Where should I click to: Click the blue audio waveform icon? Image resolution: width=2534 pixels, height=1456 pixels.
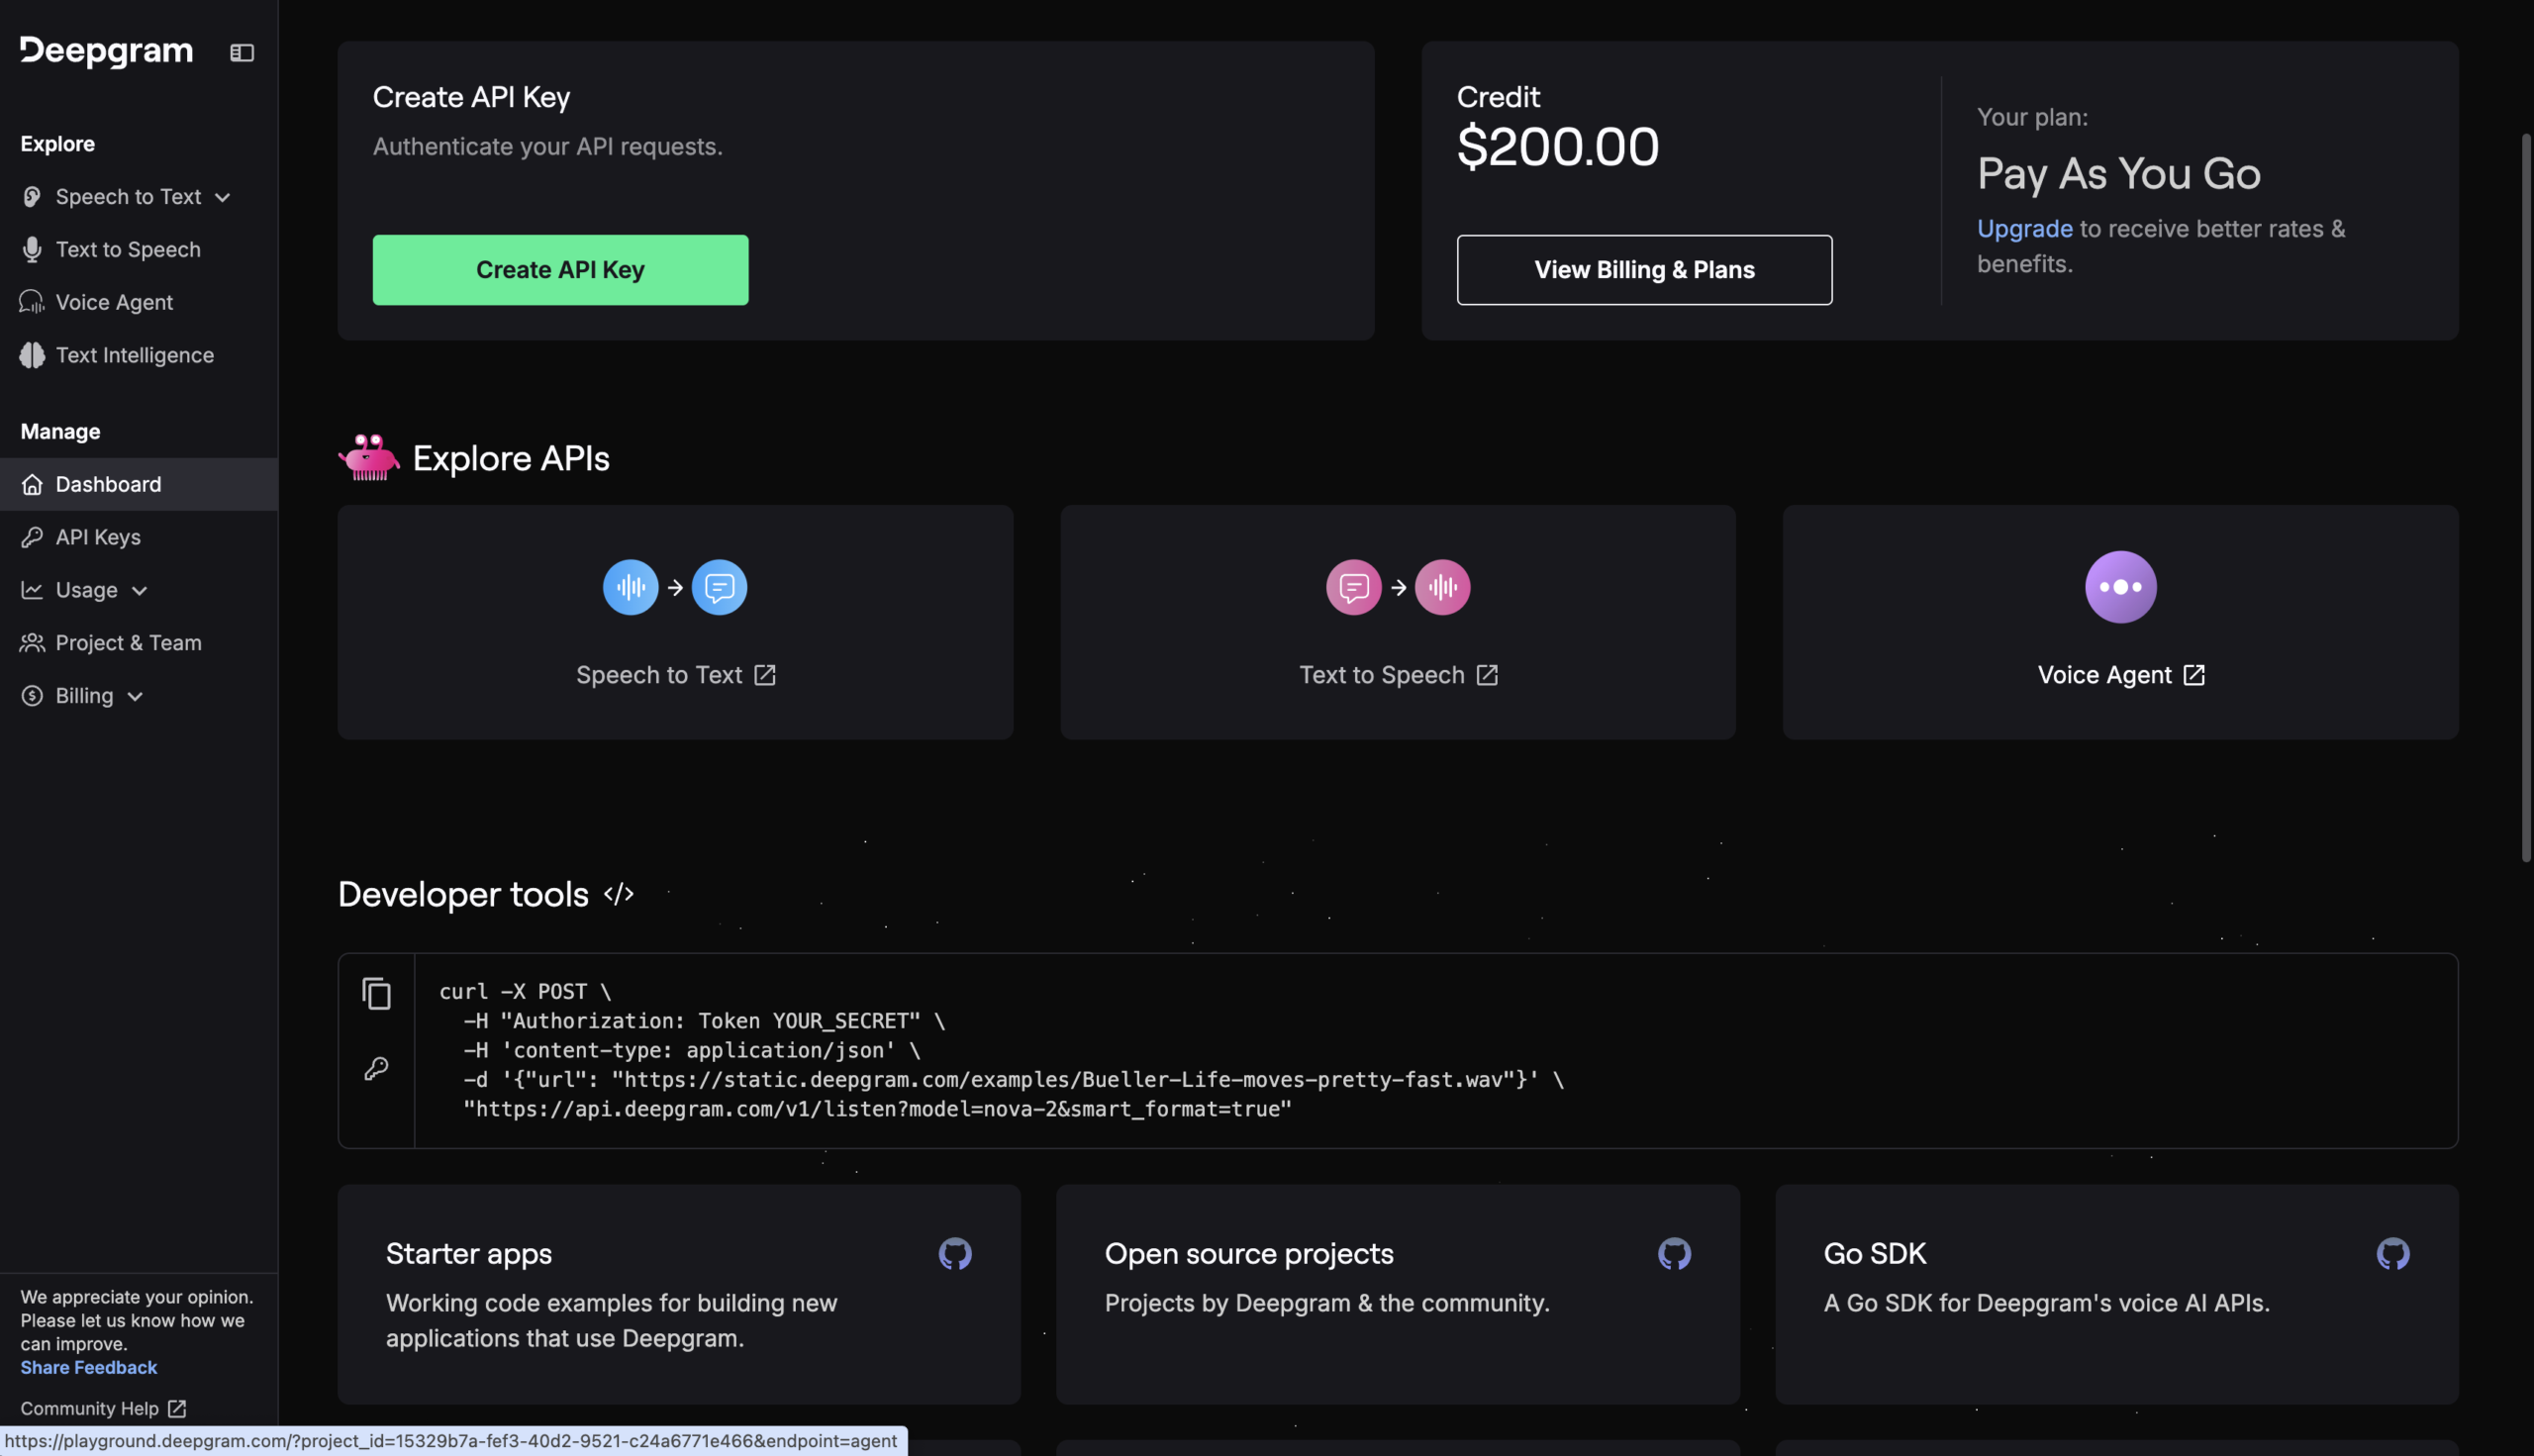(x=630, y=587)
